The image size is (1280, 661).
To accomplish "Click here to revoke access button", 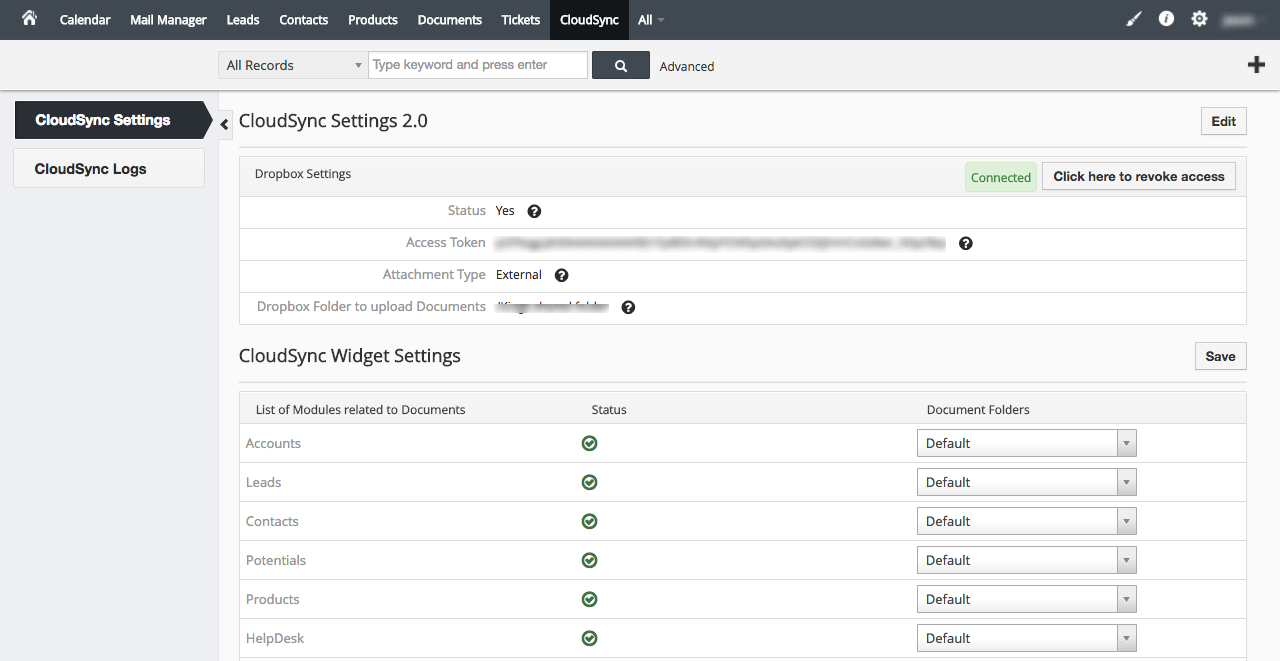I will pos(1139,177).
